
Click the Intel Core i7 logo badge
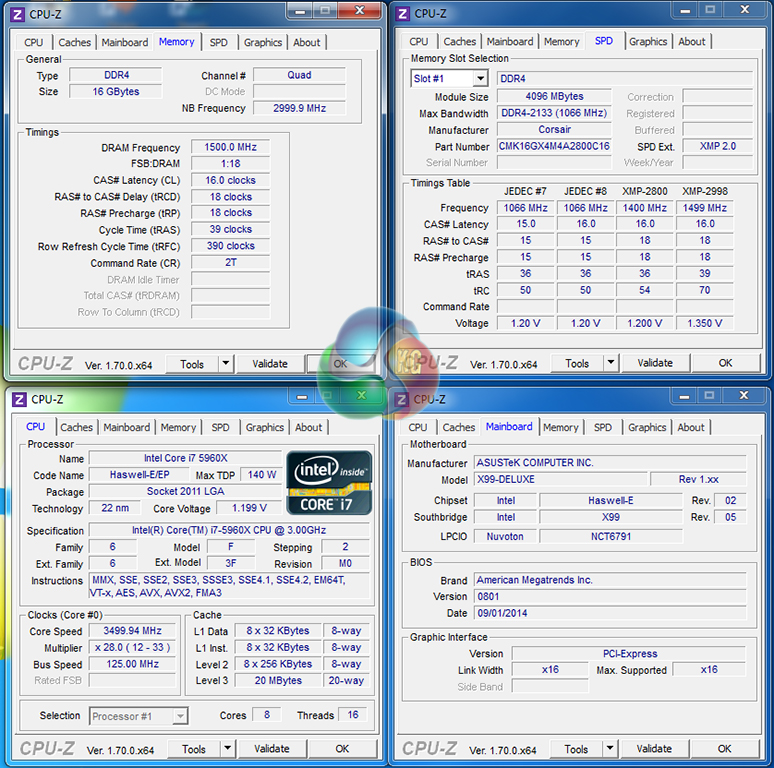(329, 482)
